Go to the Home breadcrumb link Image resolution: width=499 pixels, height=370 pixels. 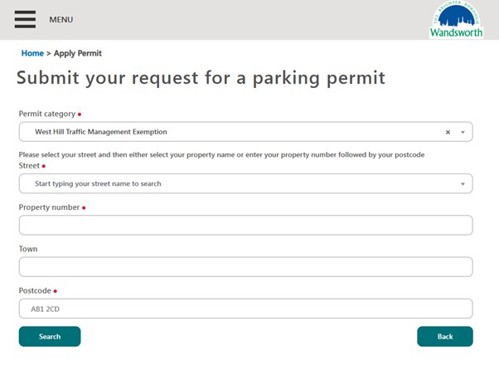(32, 53)
